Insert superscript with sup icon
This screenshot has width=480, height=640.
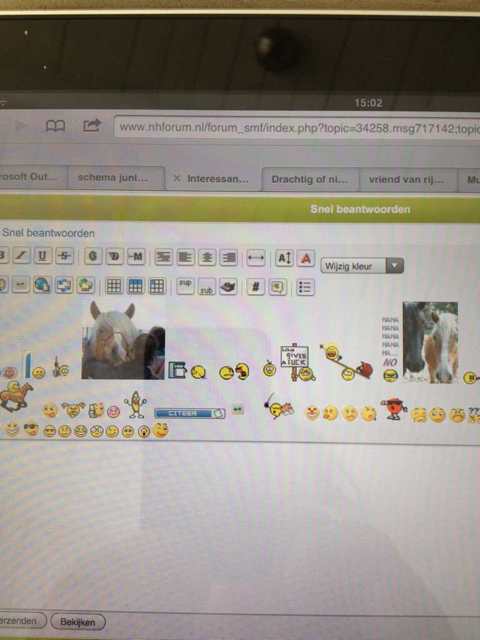click(185, 286)
